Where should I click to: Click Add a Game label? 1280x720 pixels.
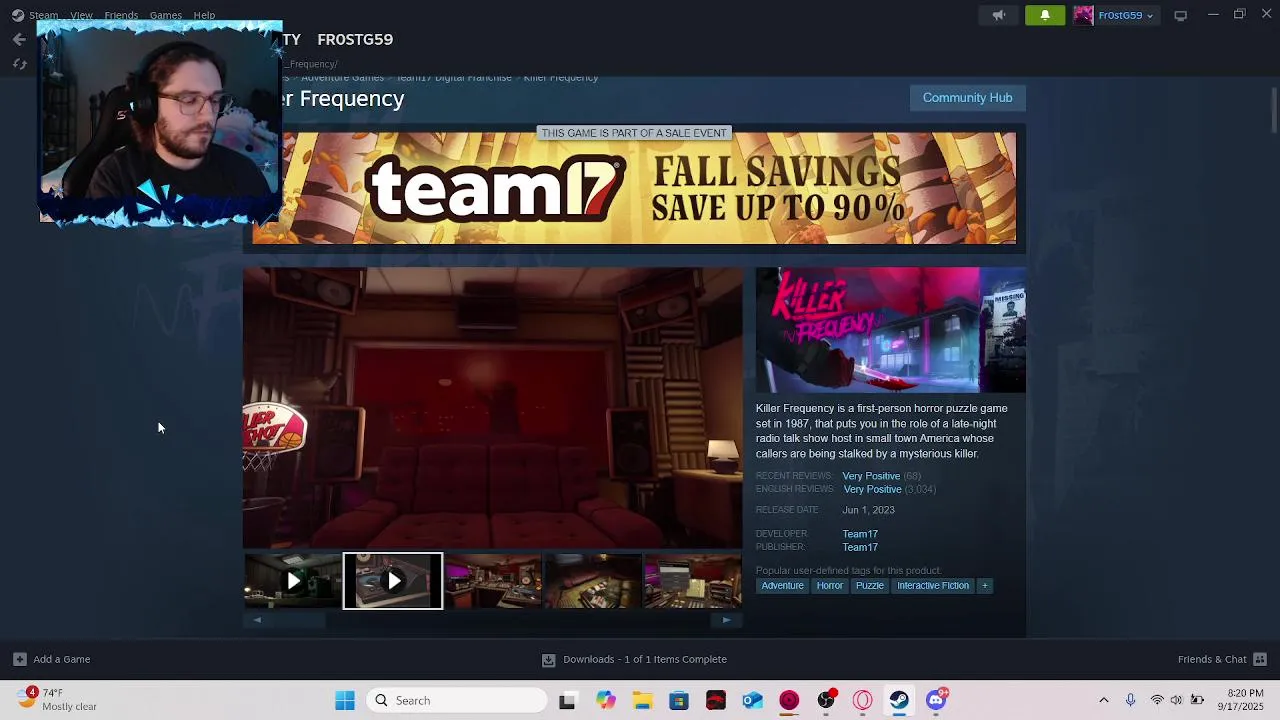click(x=61, y=659)
